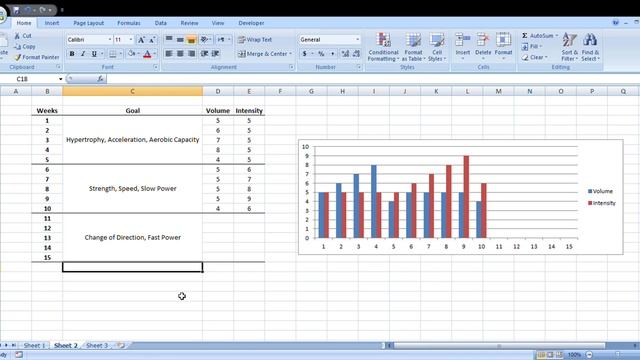Viewport: 640px width, 360px height.
Task: Center text horizontally
Action: point(180,53)
